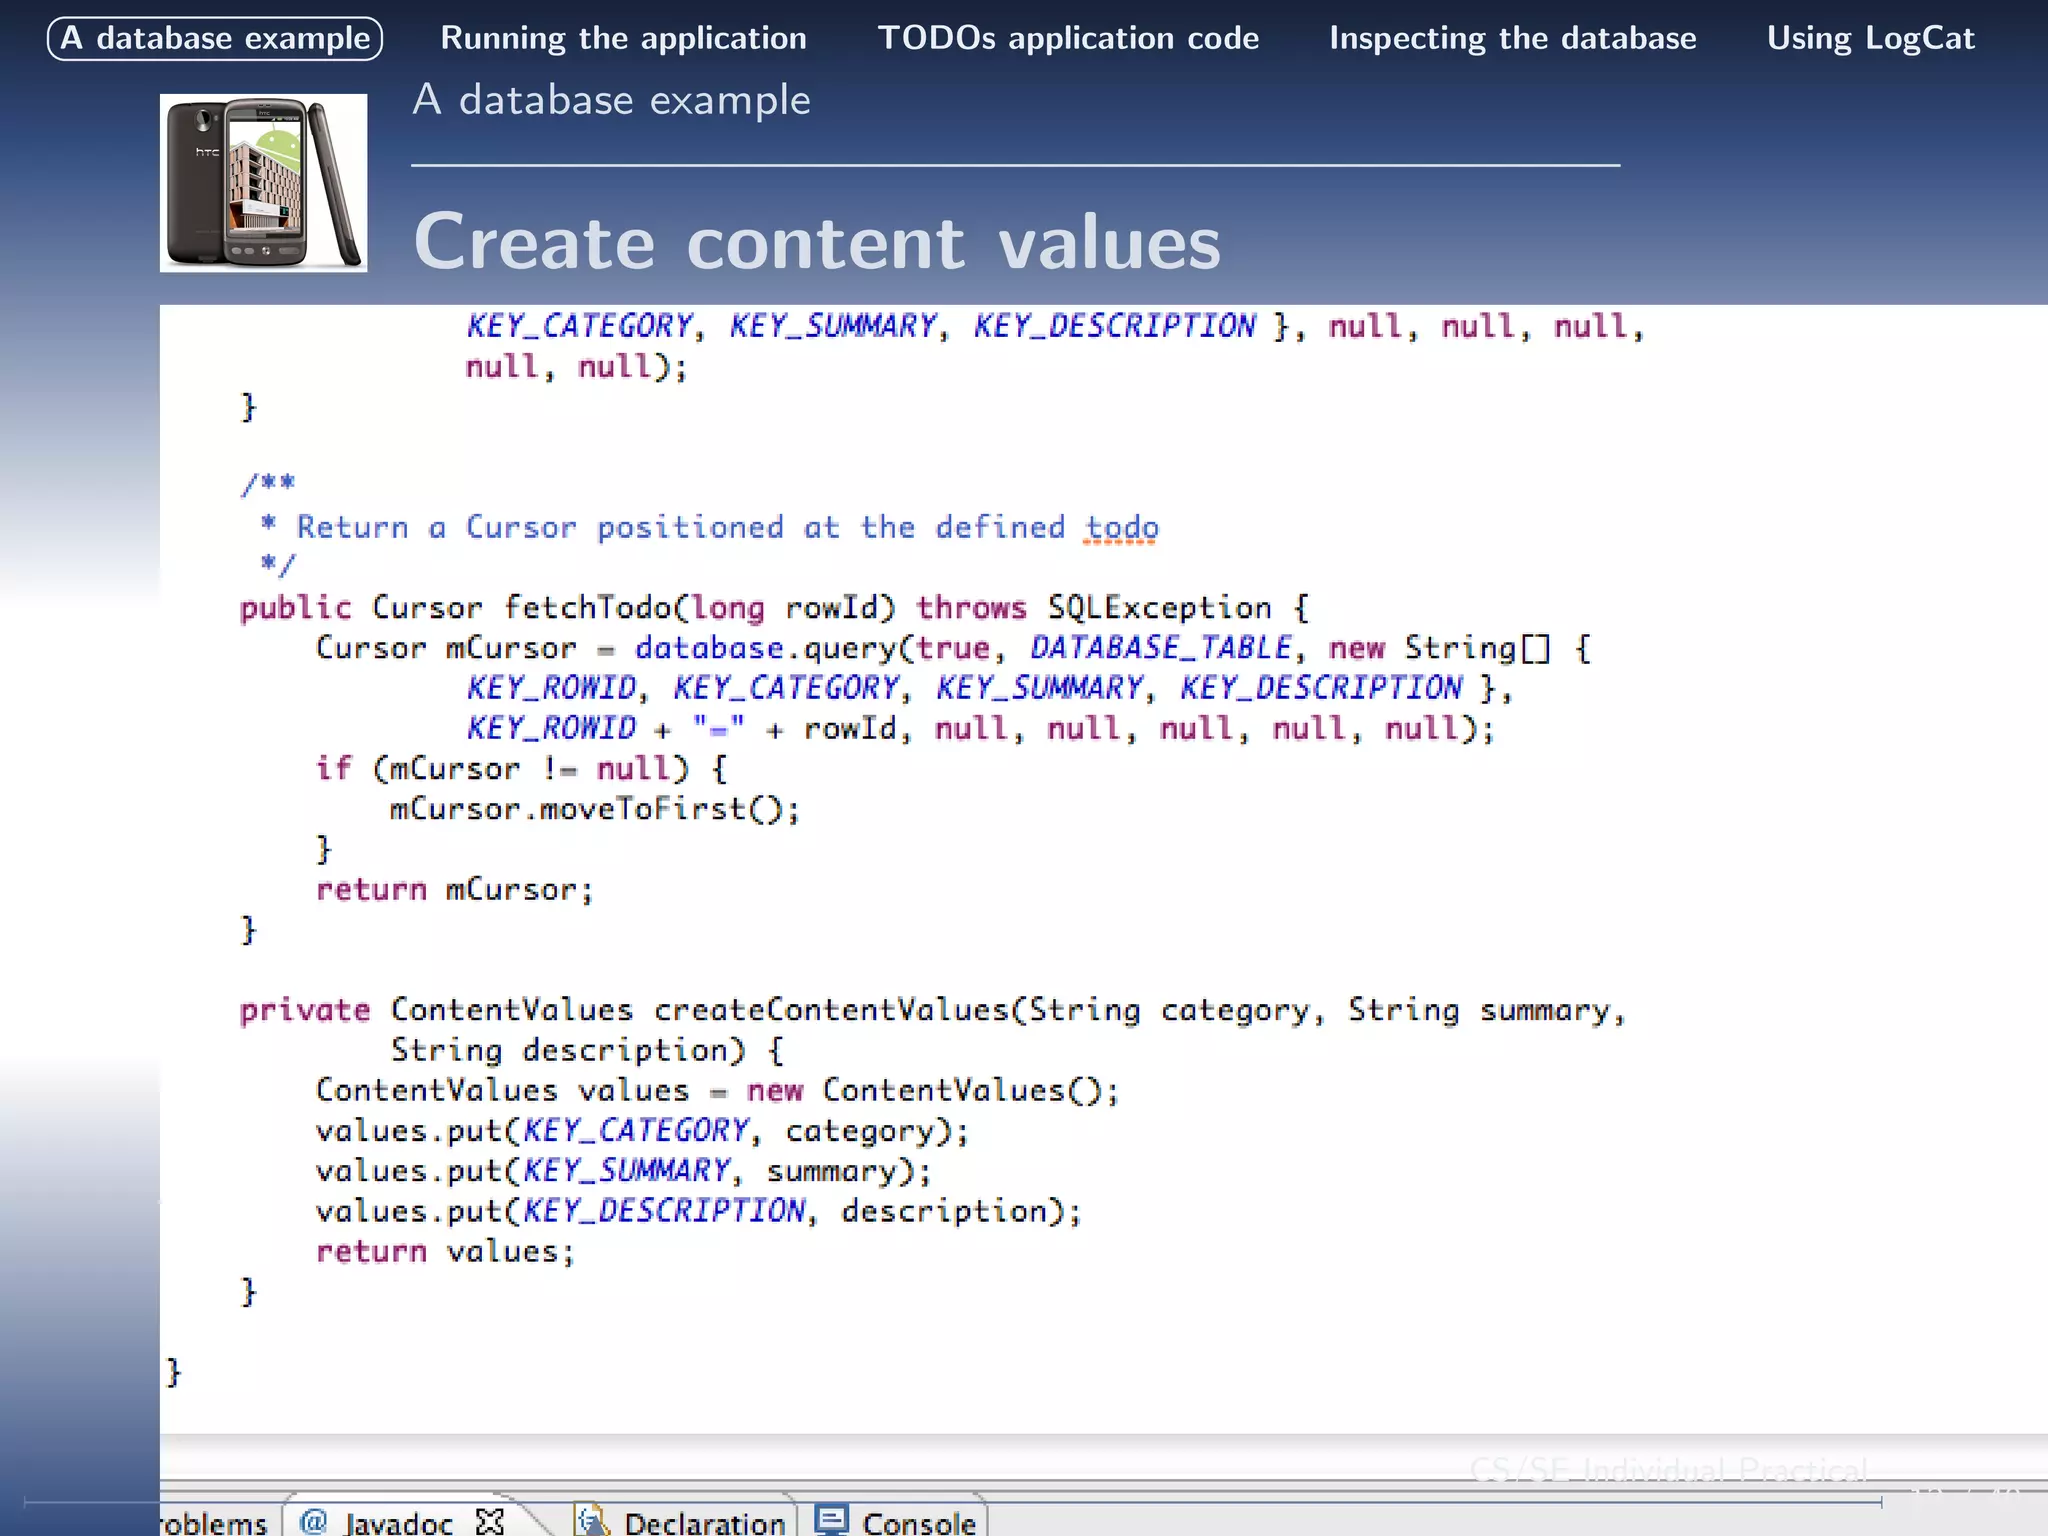Click 'if (mCursor != null) {' line
The height and width of the screenshot is (1536, 2048).
pos(521,768)
